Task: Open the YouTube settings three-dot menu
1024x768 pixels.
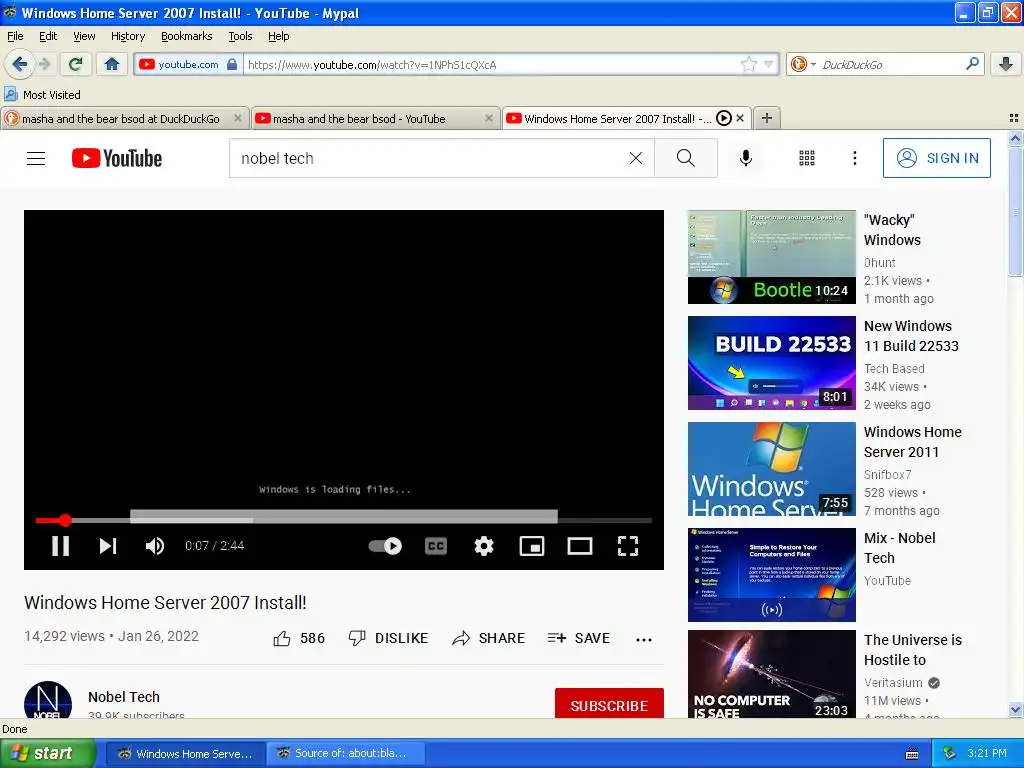Action: click(854, 158)
